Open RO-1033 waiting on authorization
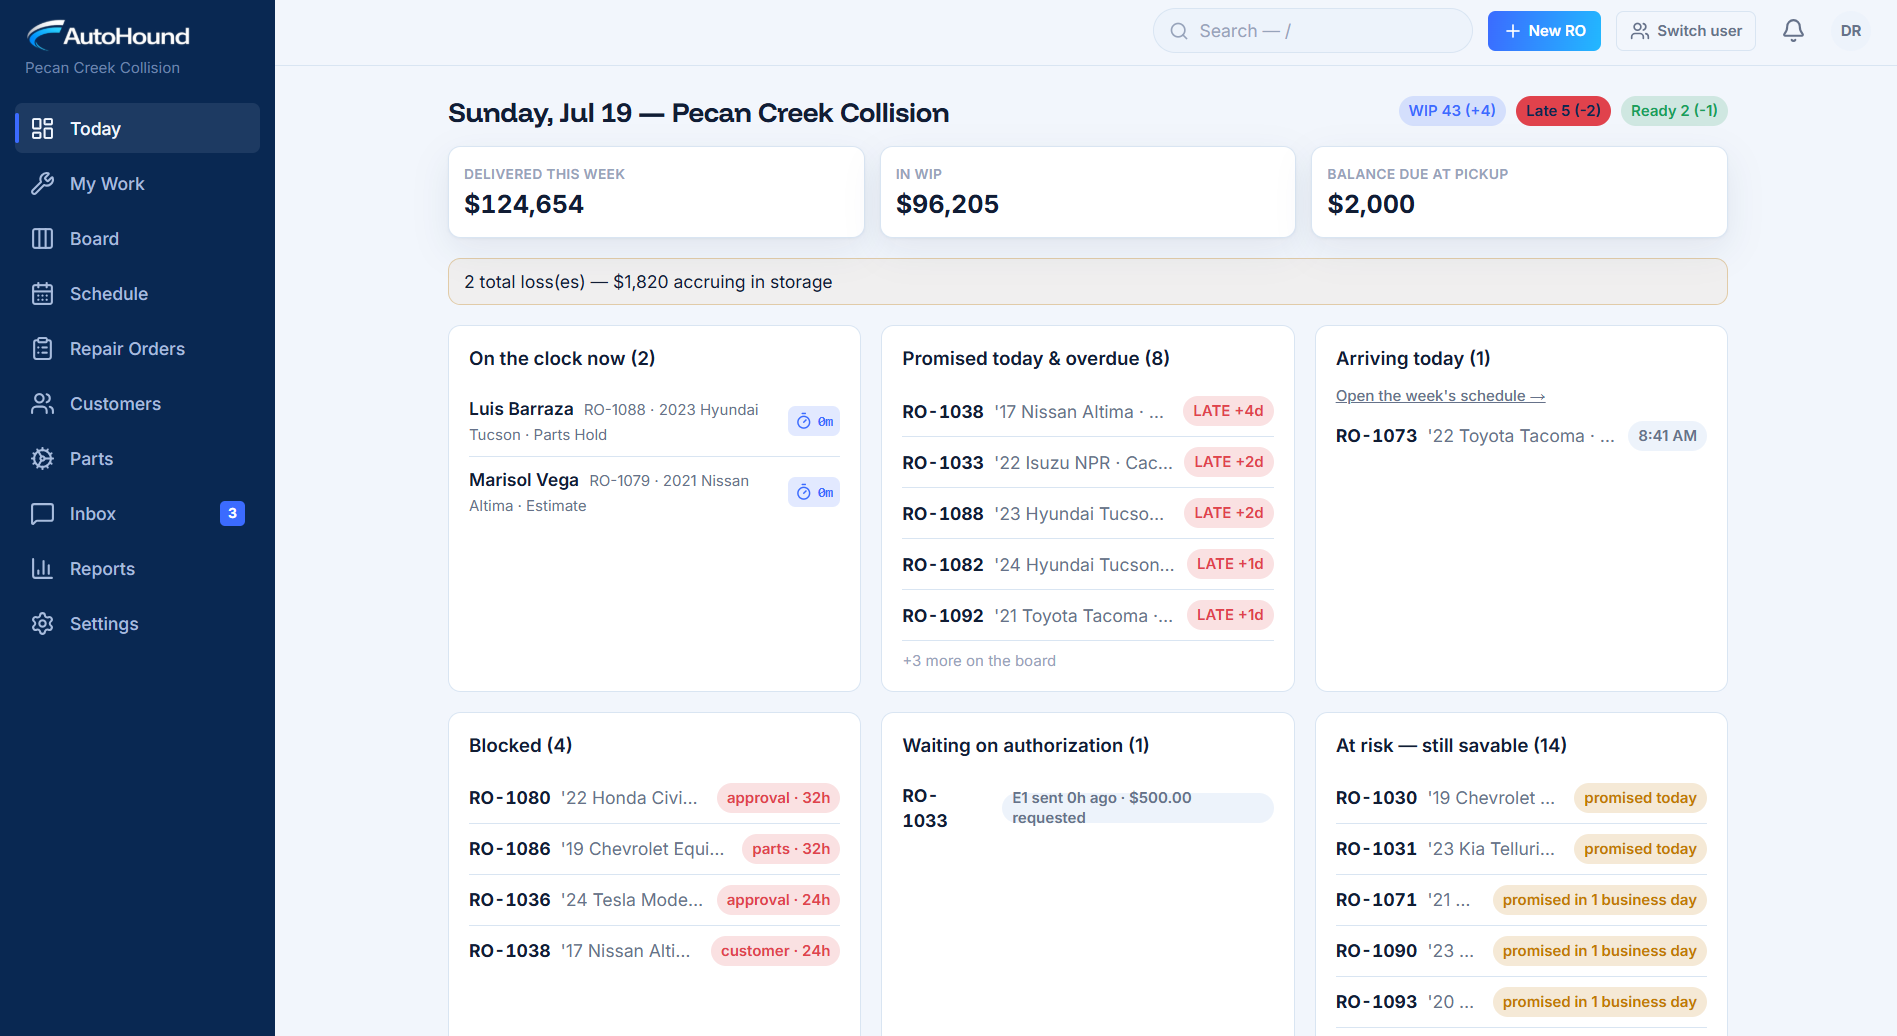 pyautogui.click(x=1087, y=808)
